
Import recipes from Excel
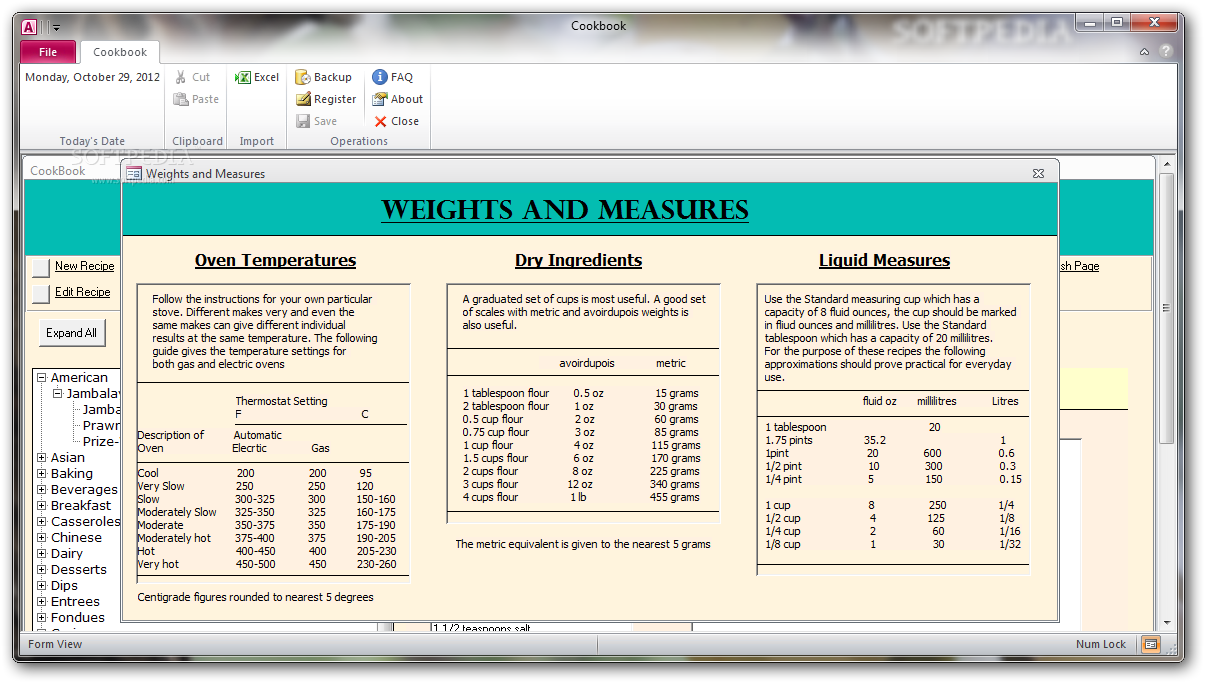tap(257, 77)
